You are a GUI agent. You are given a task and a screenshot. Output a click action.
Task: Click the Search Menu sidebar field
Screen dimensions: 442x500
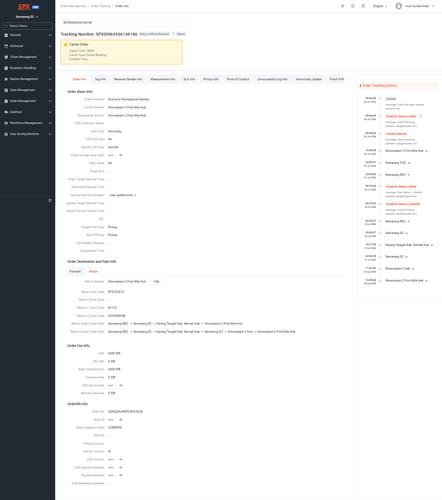click(27, 26)
